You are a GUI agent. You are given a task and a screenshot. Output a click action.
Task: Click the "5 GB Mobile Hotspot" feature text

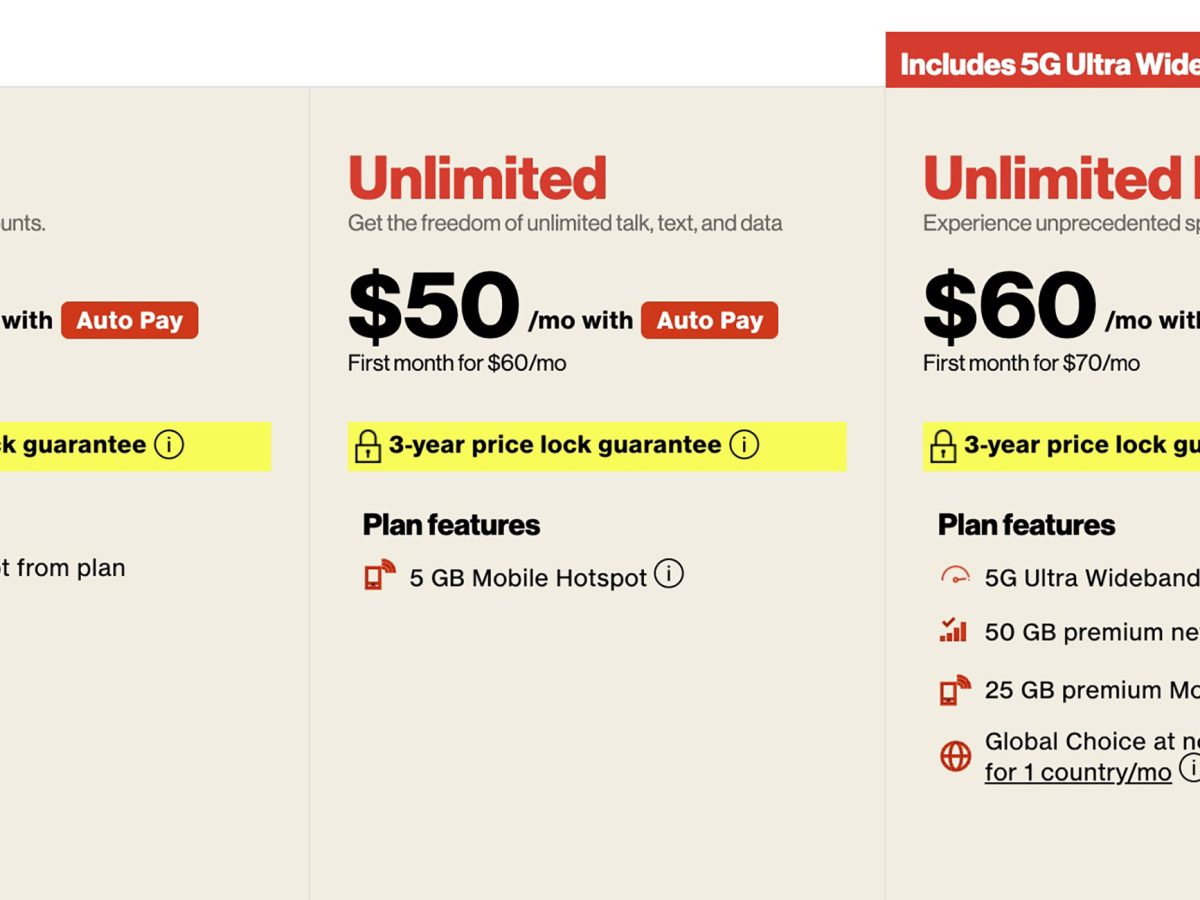(528, 577)
